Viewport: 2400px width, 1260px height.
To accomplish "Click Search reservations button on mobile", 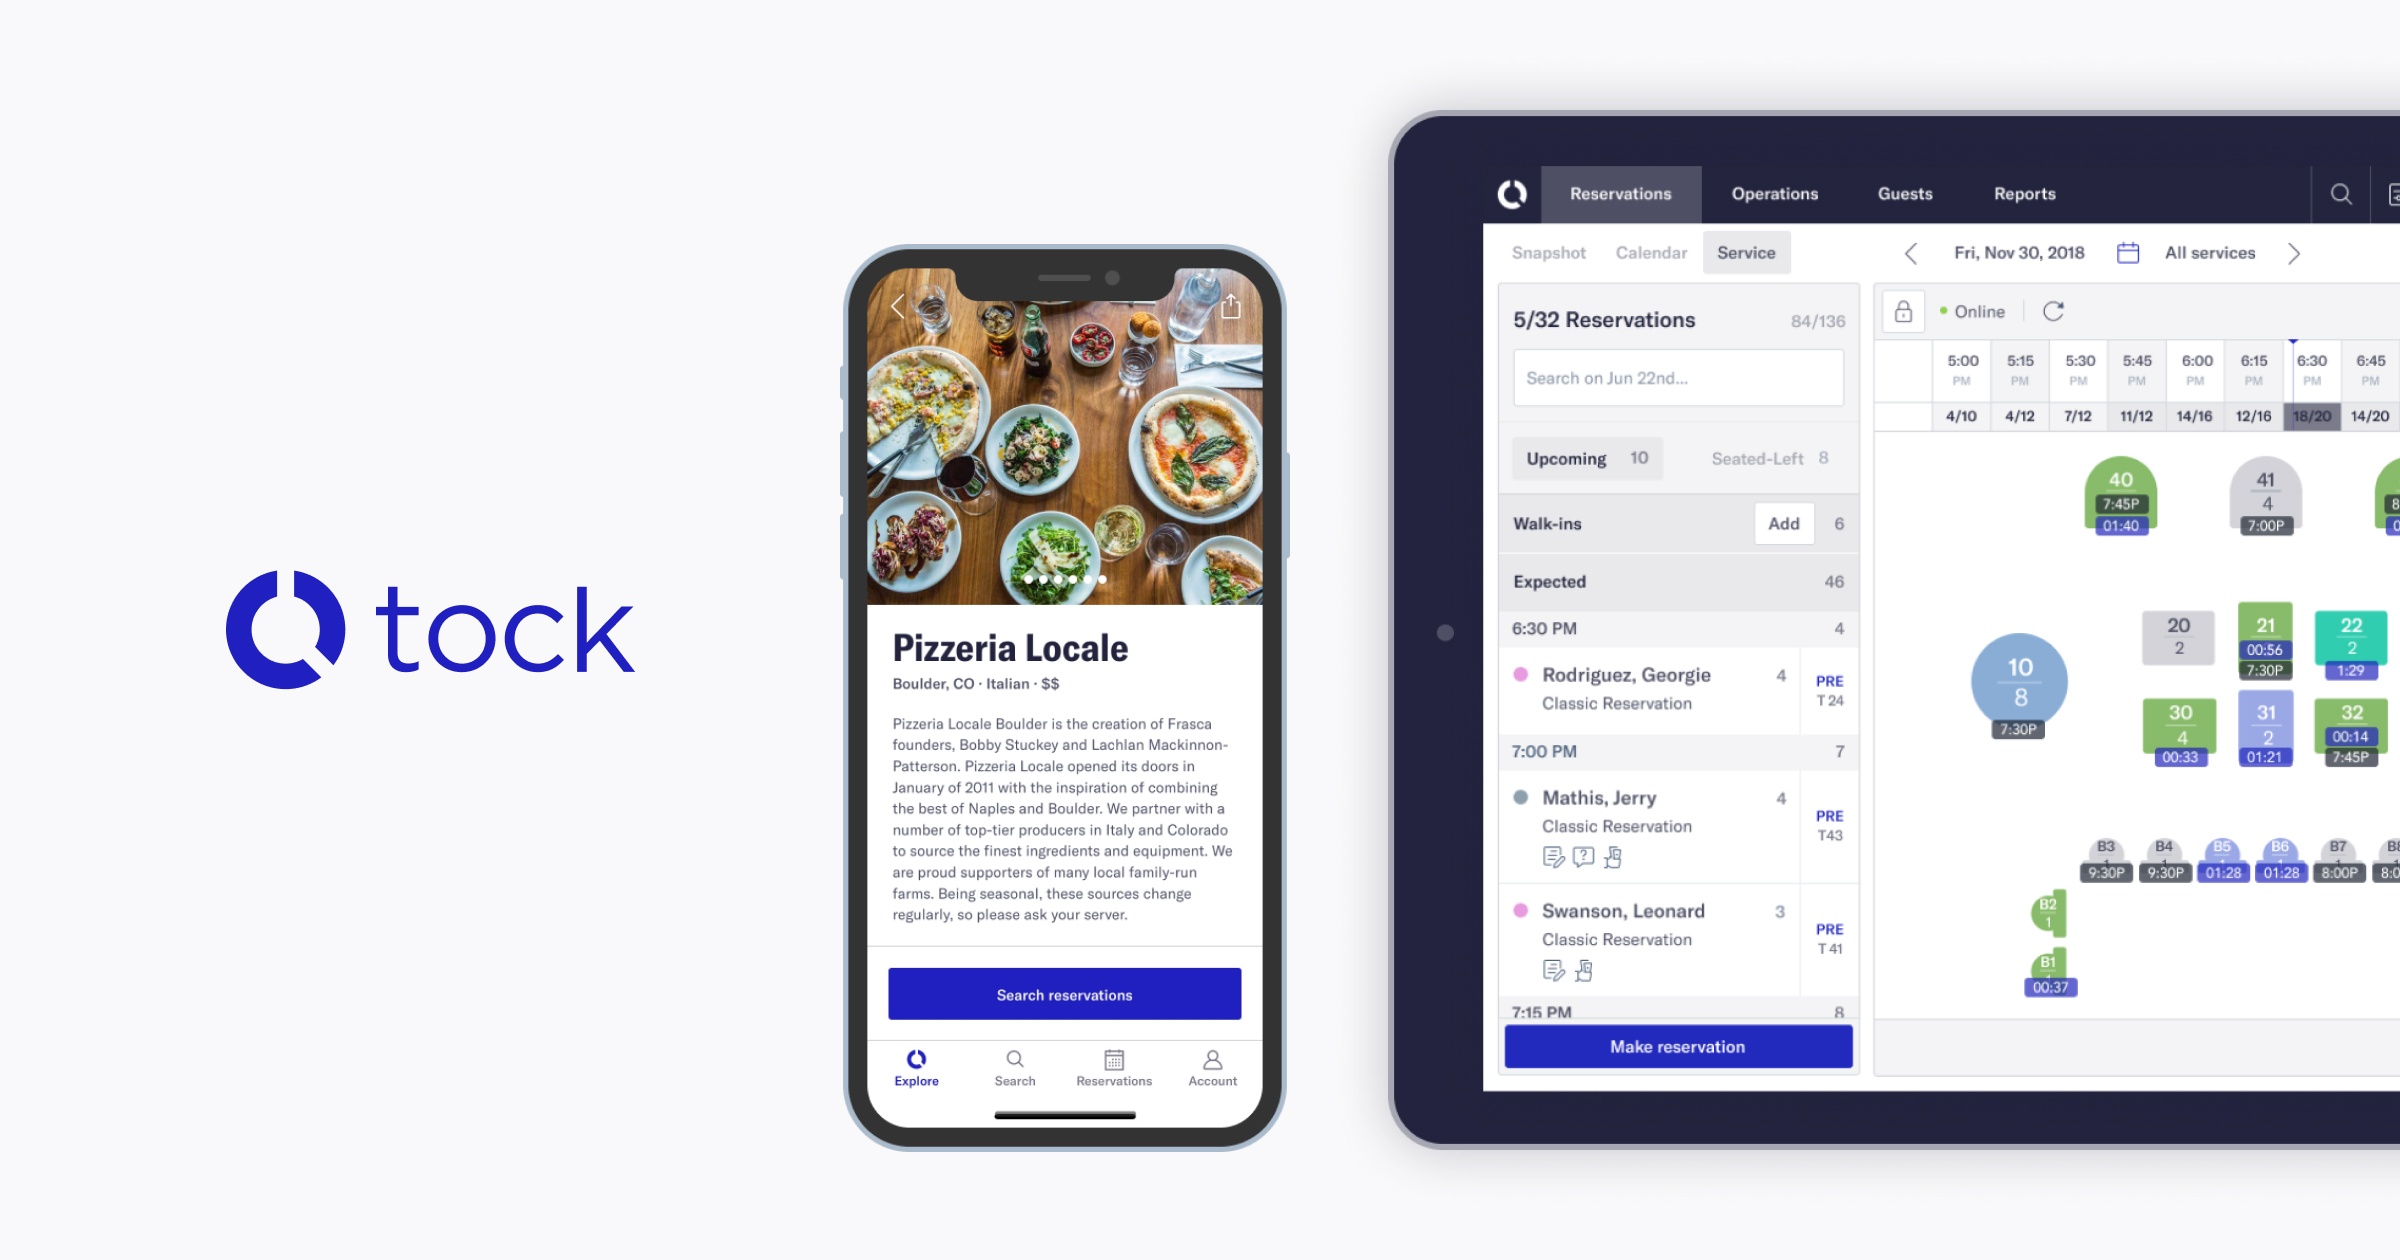I will point(1063,993).
